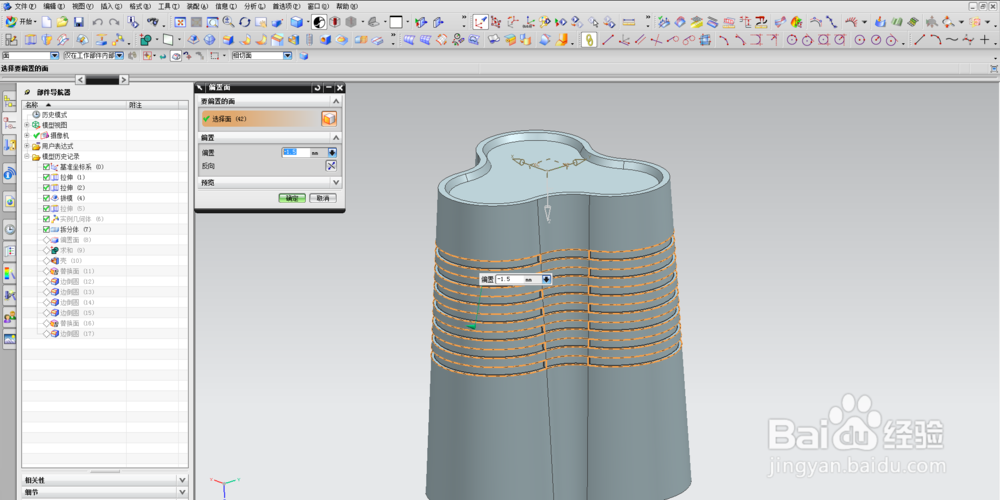Open the Part Navigator sidebar tab
Viewport: 1000px width, 500px height.
point(10,124)
